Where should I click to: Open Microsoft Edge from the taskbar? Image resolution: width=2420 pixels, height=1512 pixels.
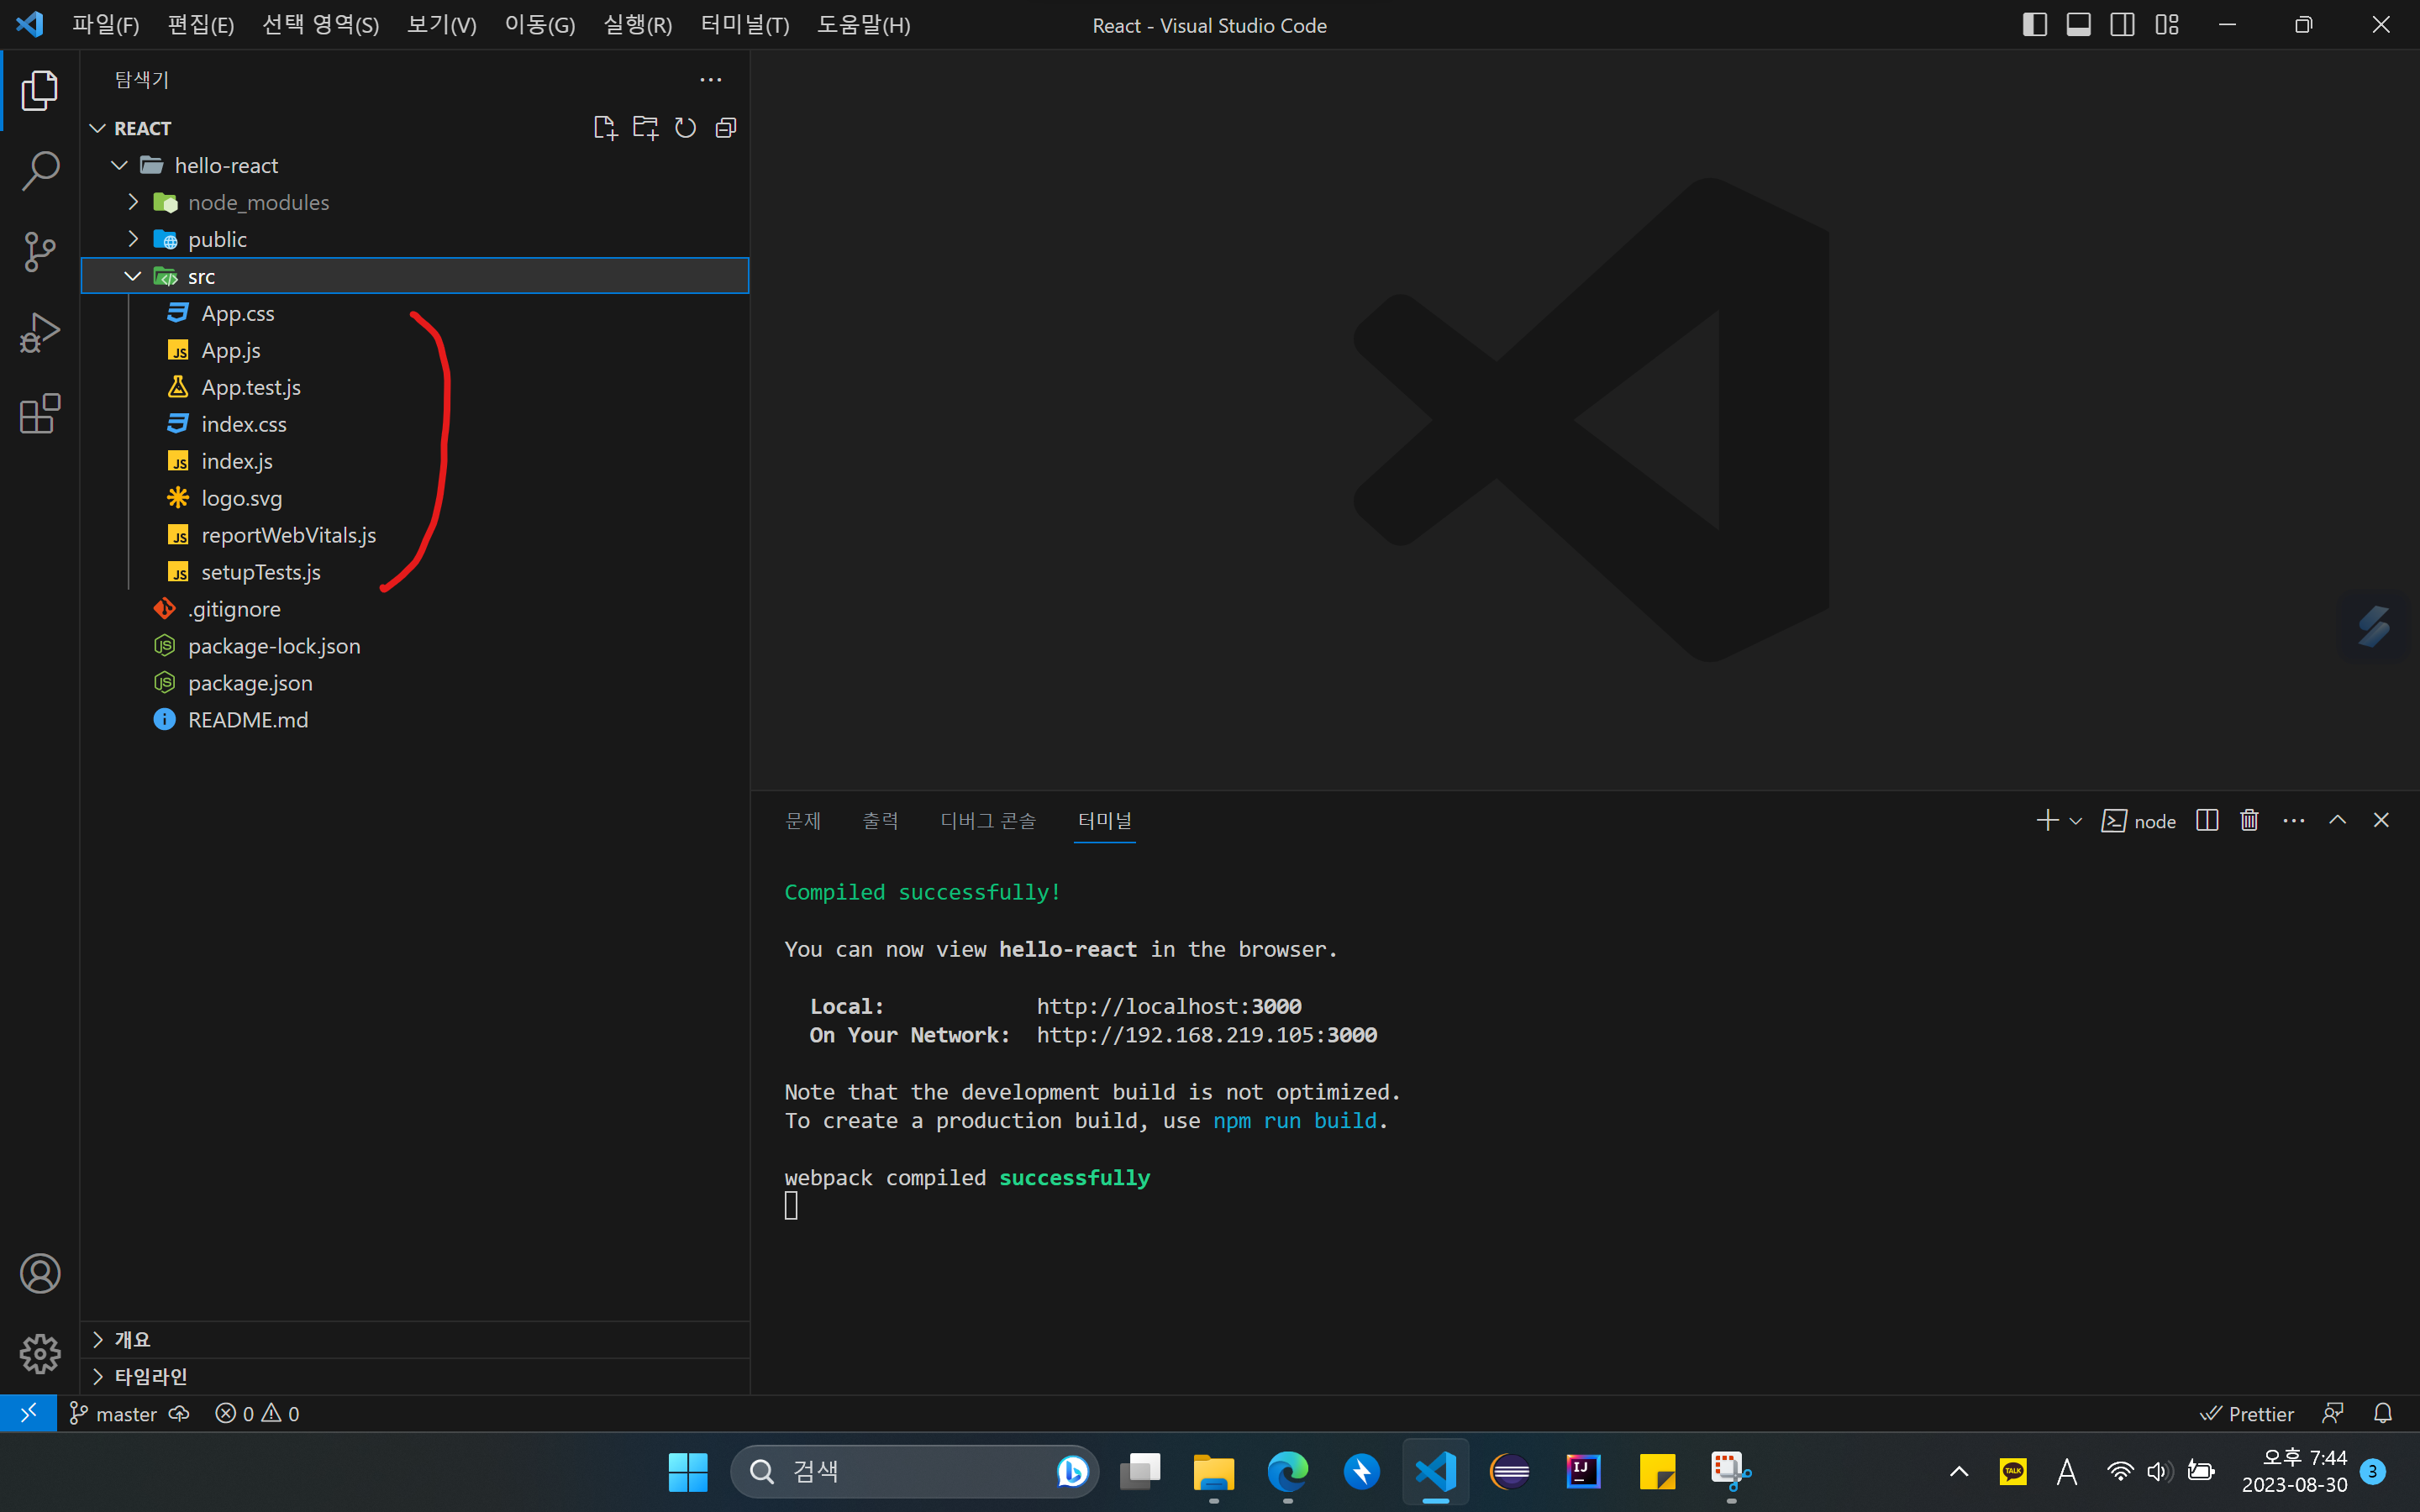point(1288,1471)
